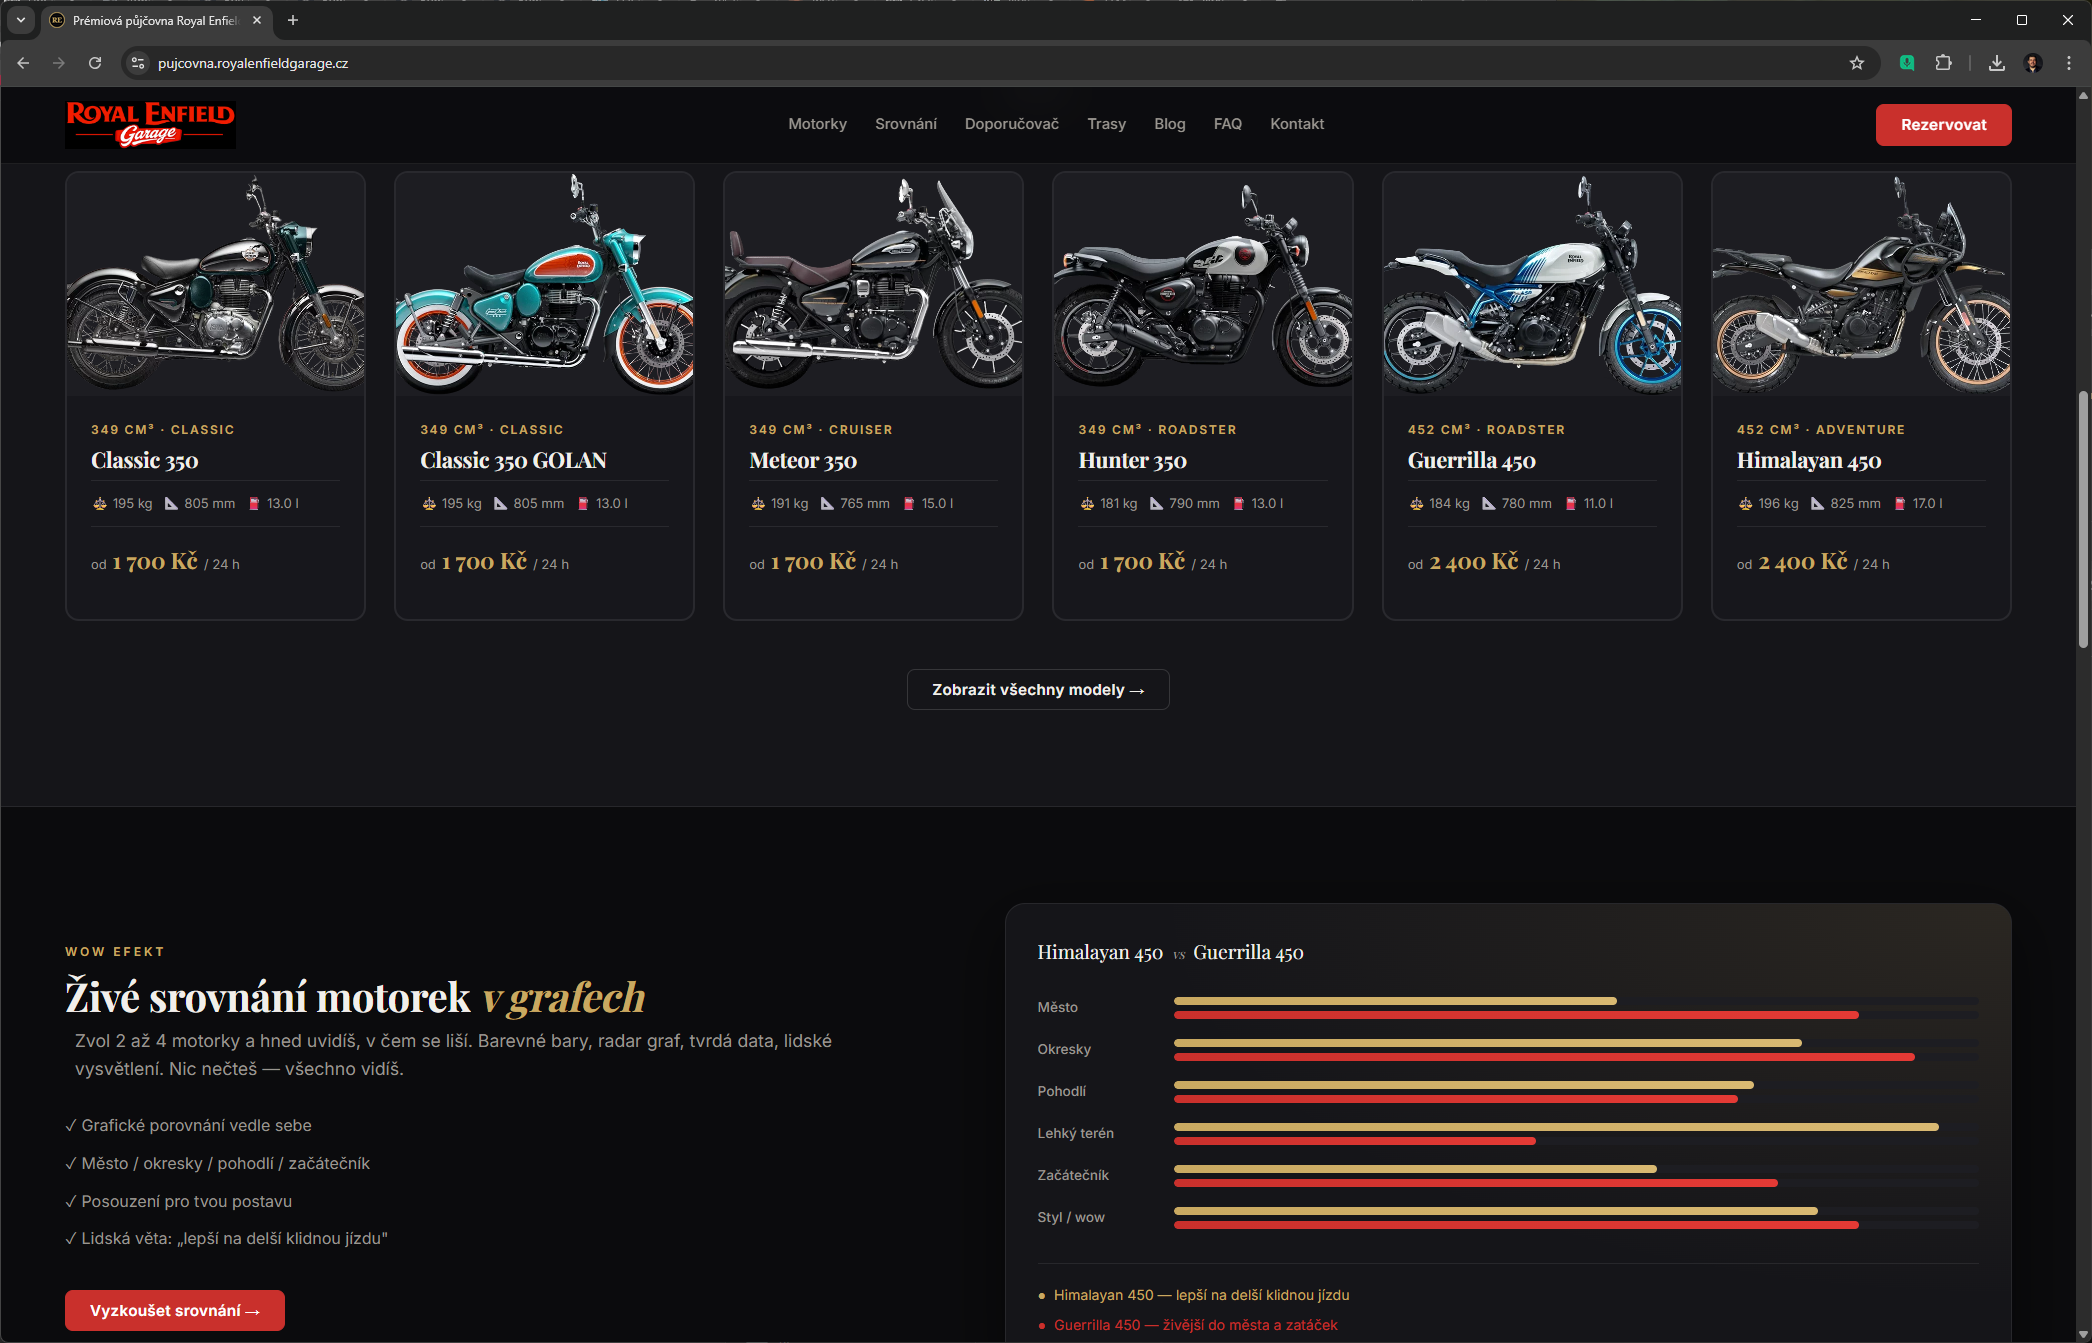
Task: Open the Srovnání menu item
Action: coord(905,124)
